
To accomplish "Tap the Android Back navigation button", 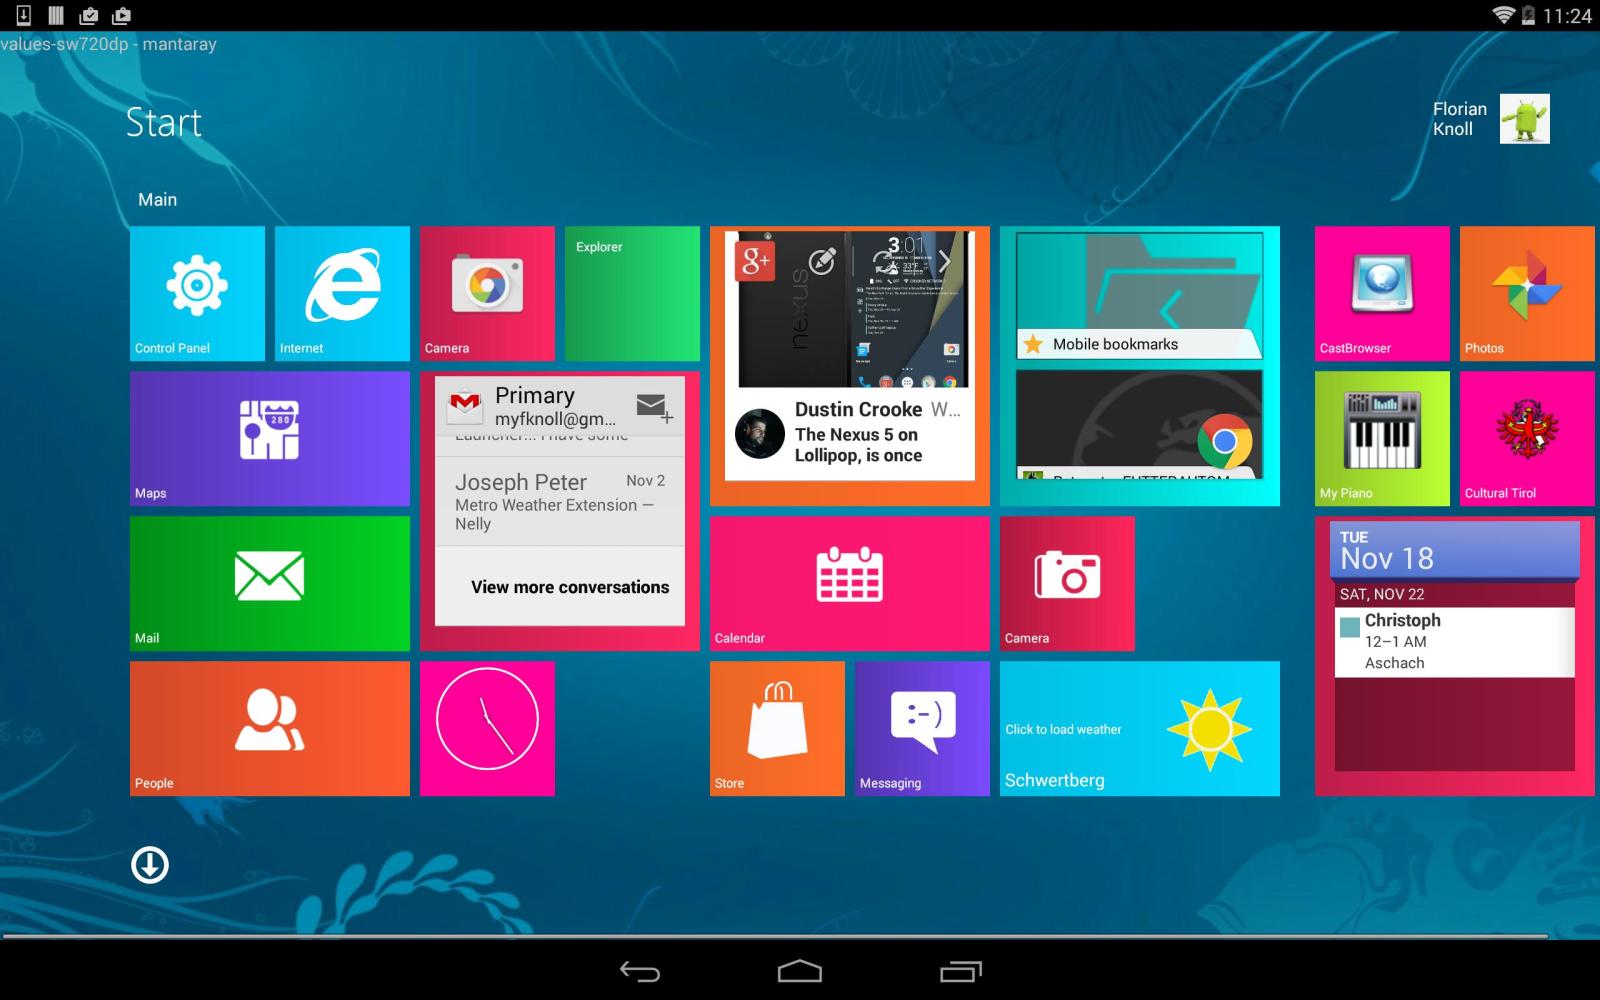I will coord(640,971).
